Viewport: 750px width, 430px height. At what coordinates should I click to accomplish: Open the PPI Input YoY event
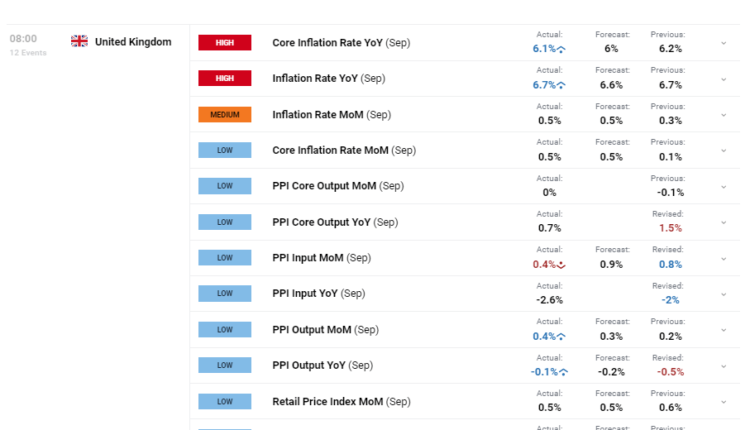click(x=320, y=294)
